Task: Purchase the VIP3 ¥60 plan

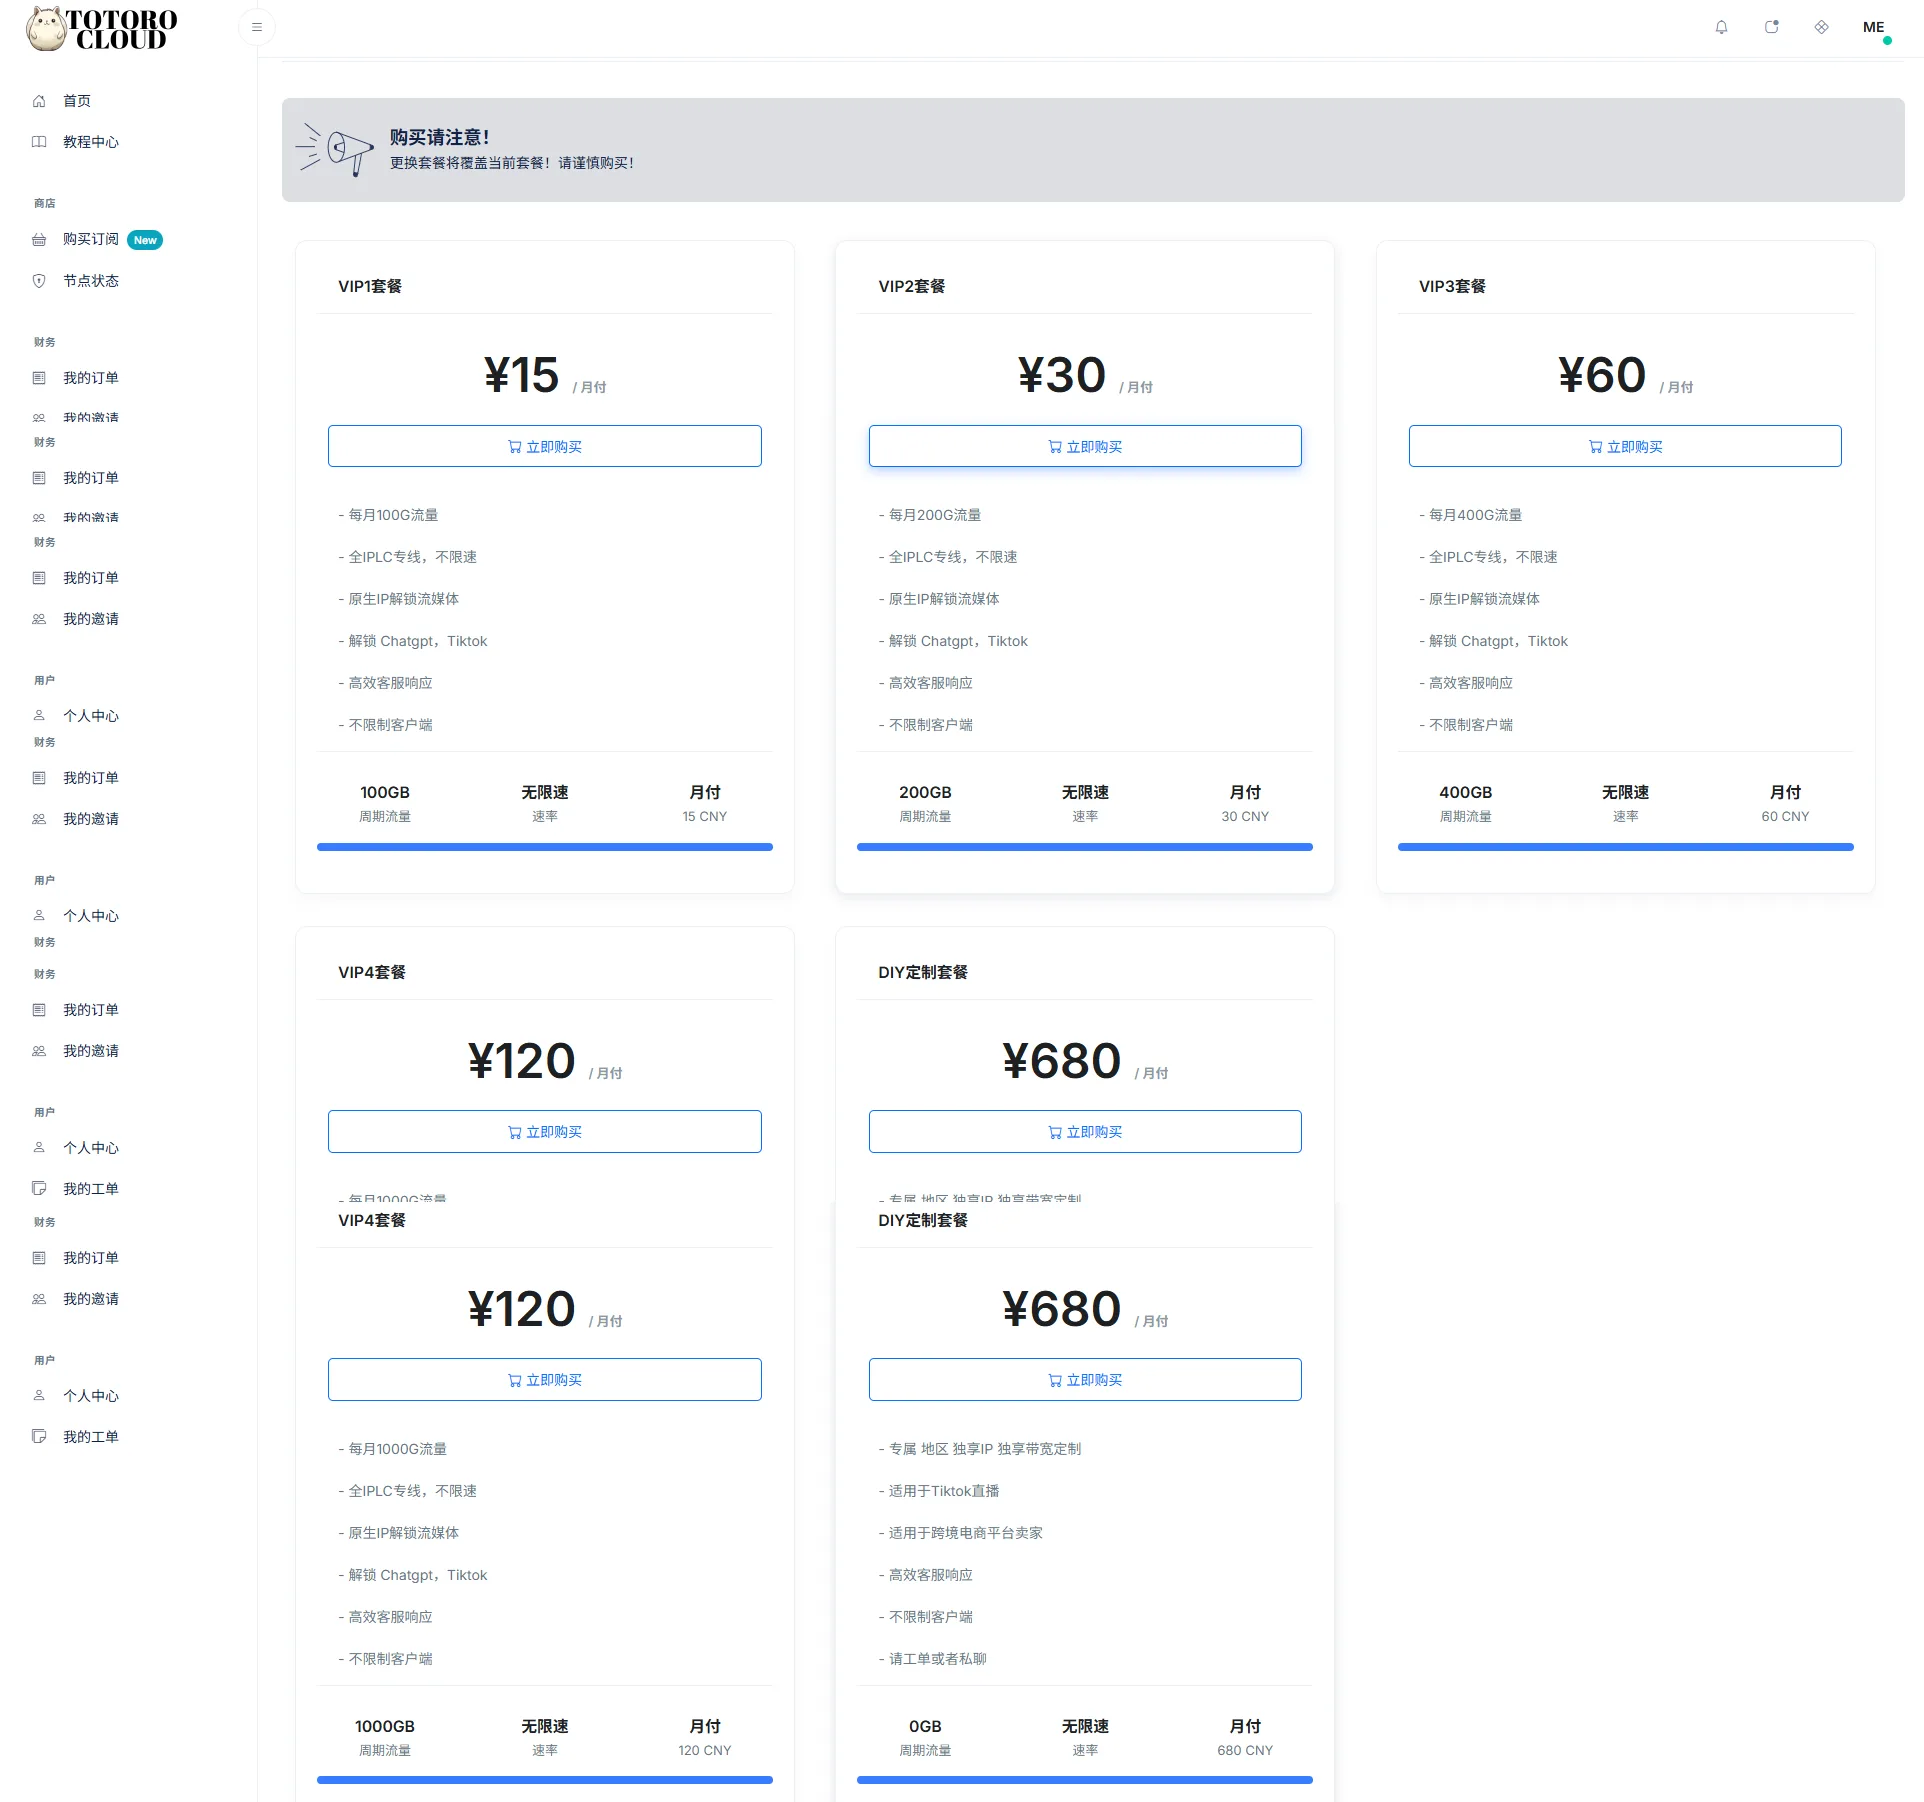Action: 1625,446
